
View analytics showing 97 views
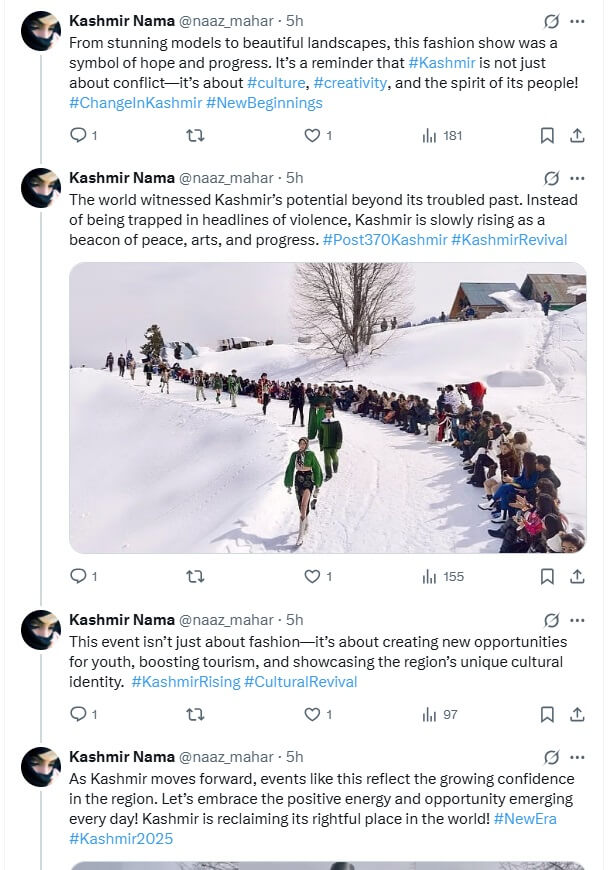(440, 714)
